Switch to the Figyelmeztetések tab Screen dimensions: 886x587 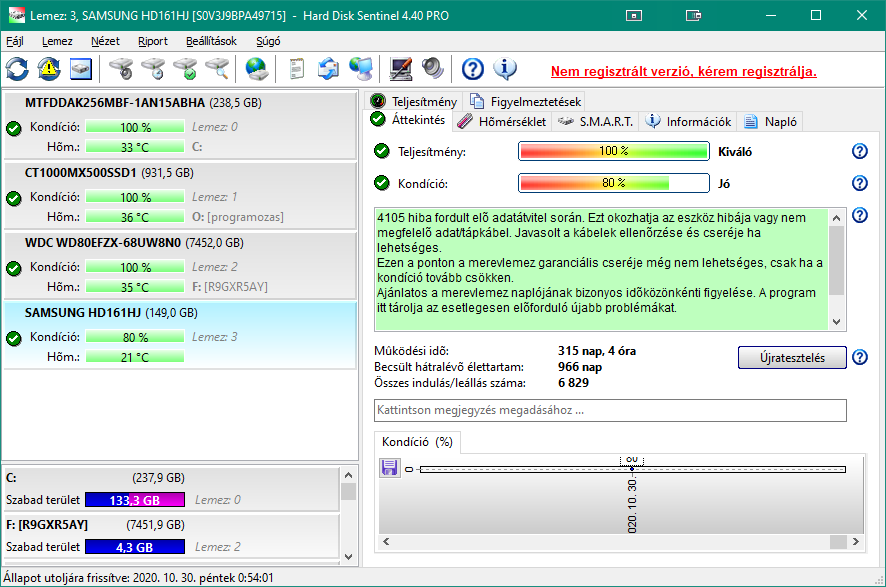pos(525,102)
